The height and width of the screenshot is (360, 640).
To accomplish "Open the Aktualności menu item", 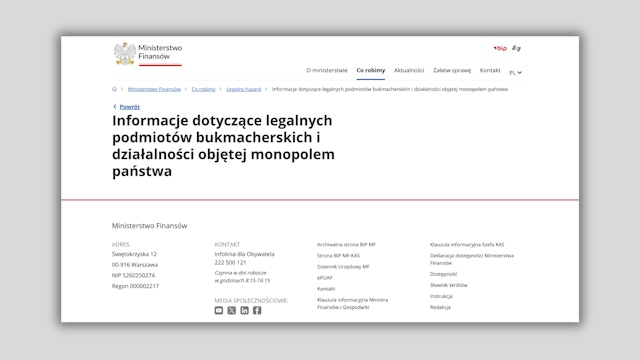I will (409, 70).
